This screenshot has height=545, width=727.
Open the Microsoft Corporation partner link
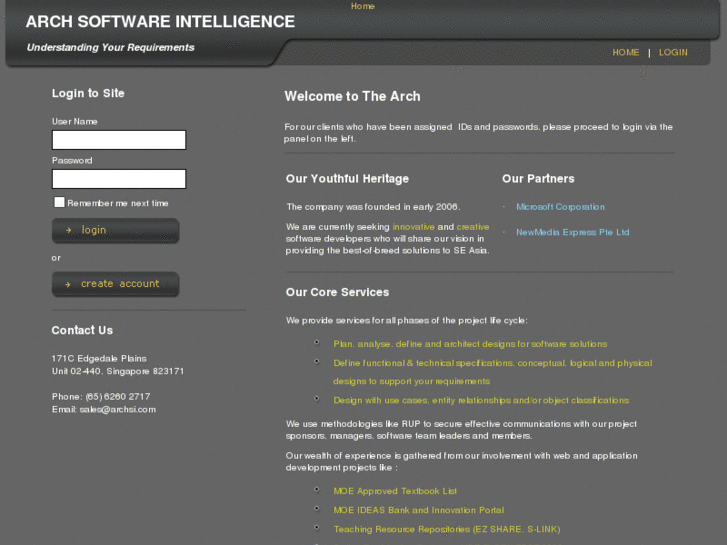coord(560,207)
